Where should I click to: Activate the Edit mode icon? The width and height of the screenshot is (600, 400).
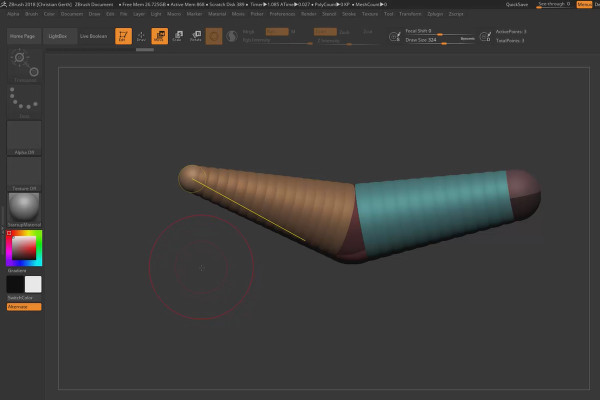(x=123, y=36)
